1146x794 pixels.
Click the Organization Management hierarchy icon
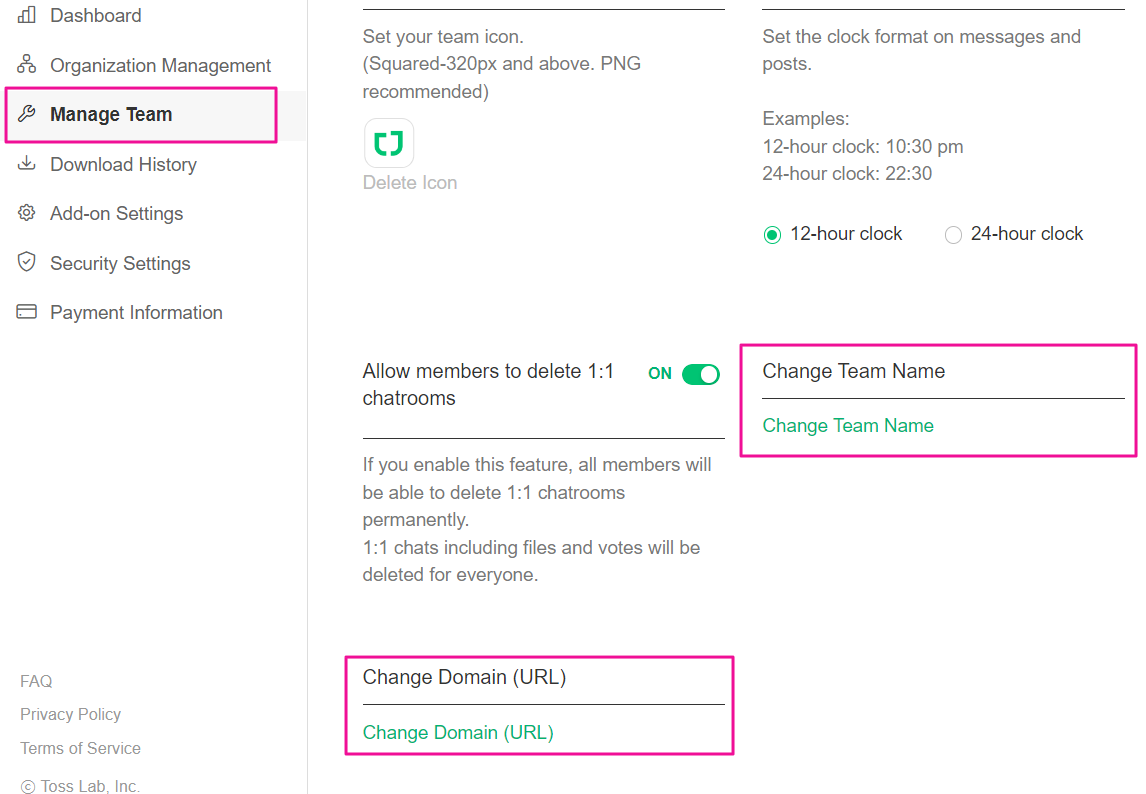click(x=27, y=65)
